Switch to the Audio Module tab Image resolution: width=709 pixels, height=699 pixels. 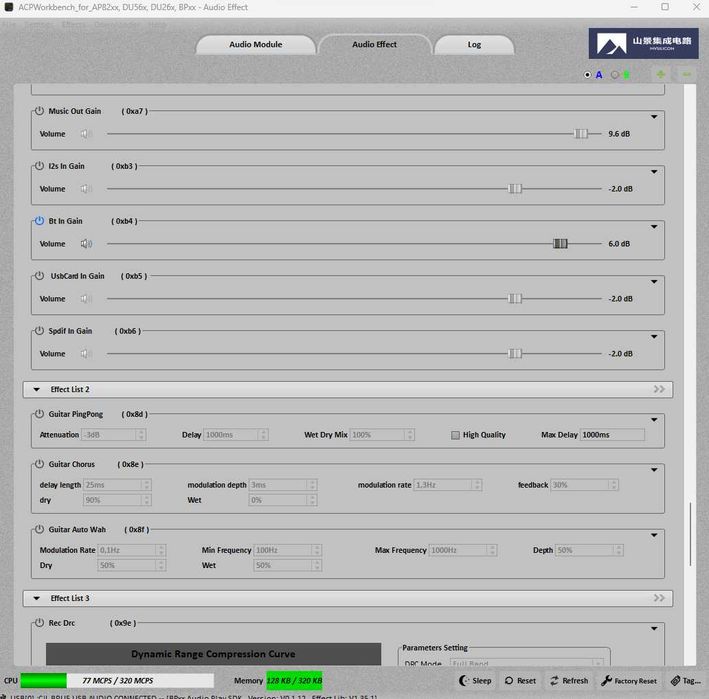click(x=255, y=45)
